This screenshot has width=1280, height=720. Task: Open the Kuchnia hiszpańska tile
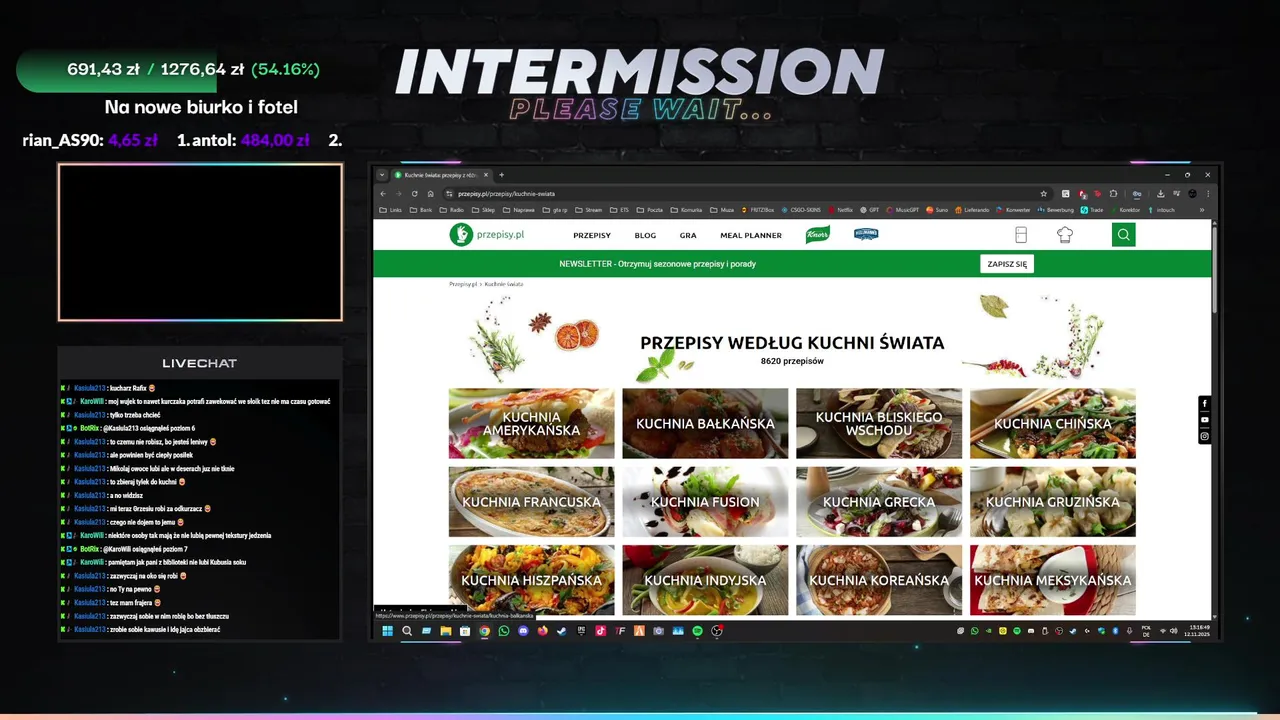tap(532, 580)
